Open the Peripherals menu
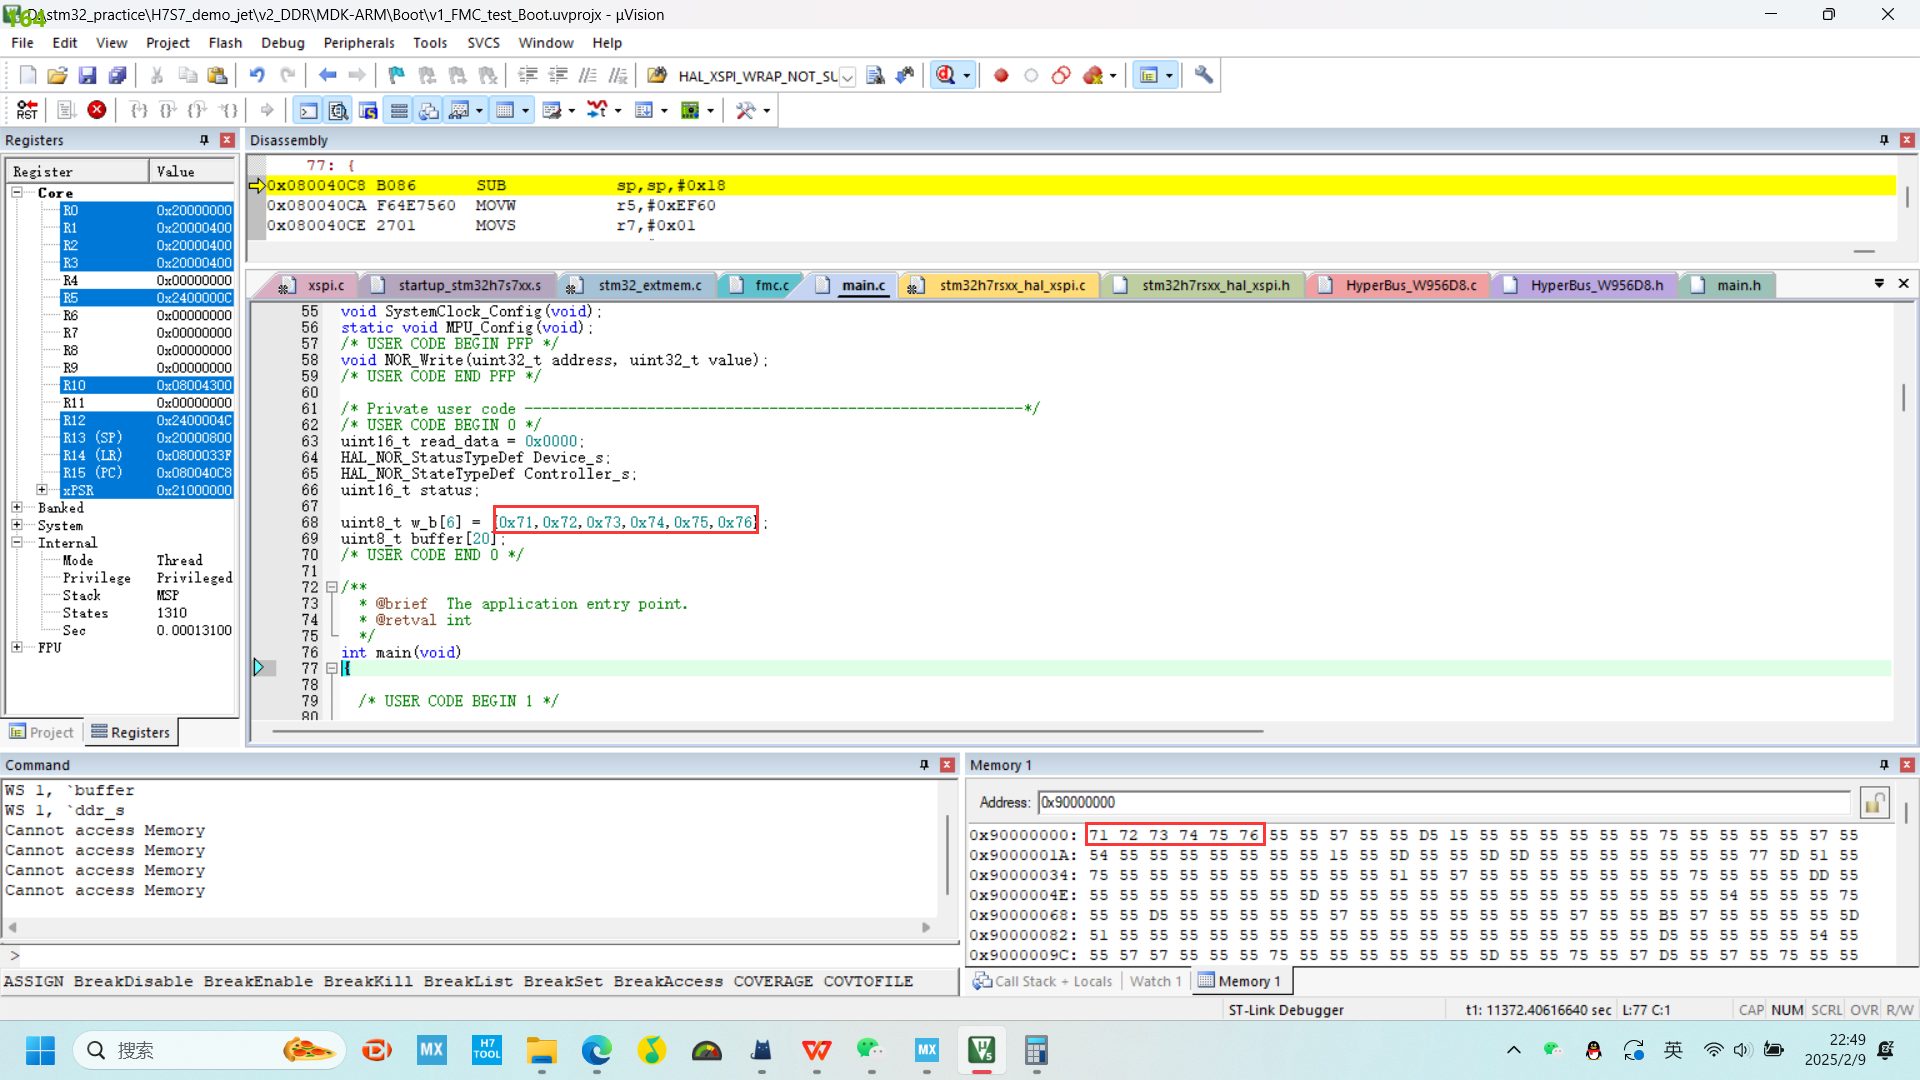Viewport: 1920px width, 1080px height. tap(359, 43)
